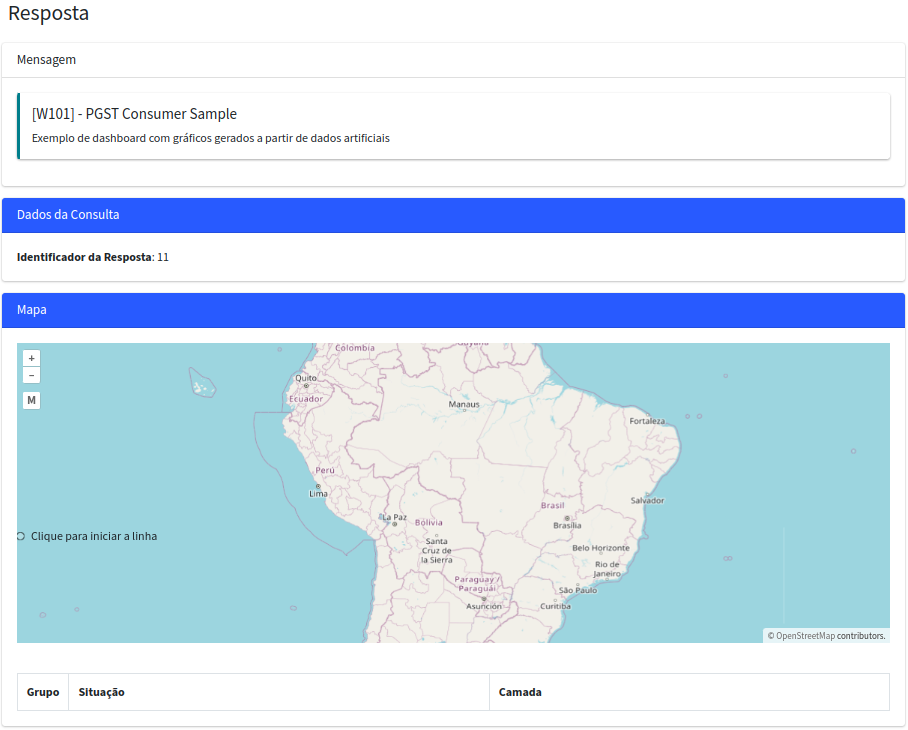The width and height of the screenshot is (908, 730).
Task: Select the Situação column header
Action: 102,692
